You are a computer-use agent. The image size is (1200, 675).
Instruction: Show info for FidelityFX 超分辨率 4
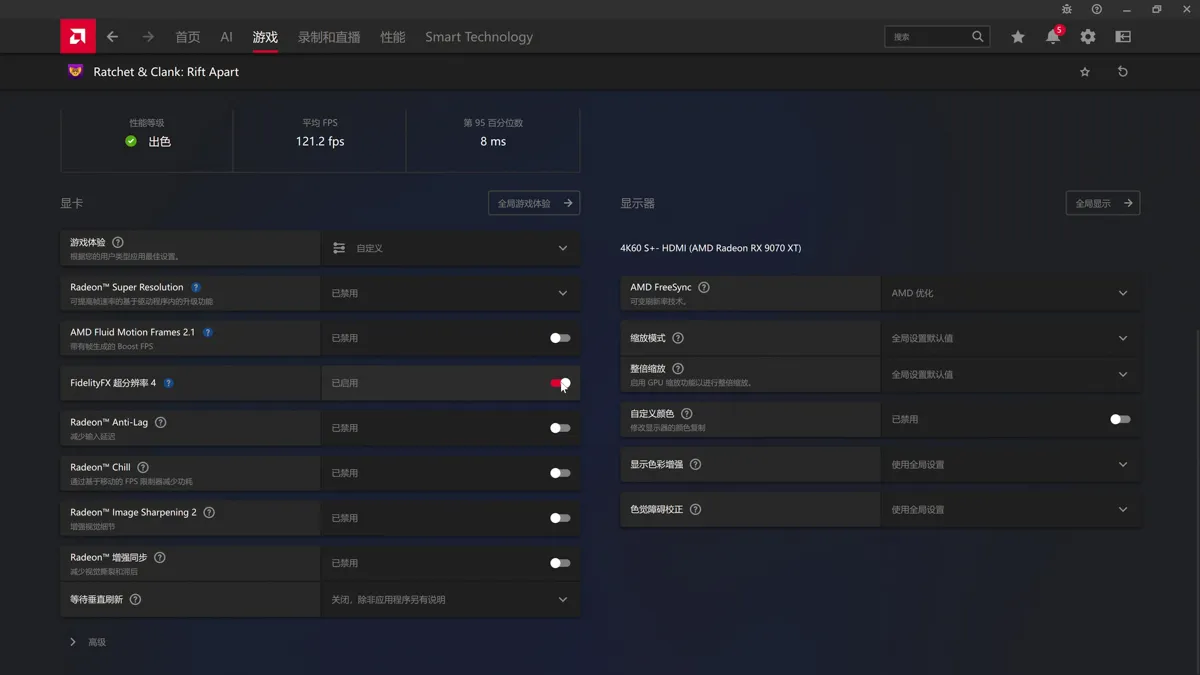pos(168,383)
